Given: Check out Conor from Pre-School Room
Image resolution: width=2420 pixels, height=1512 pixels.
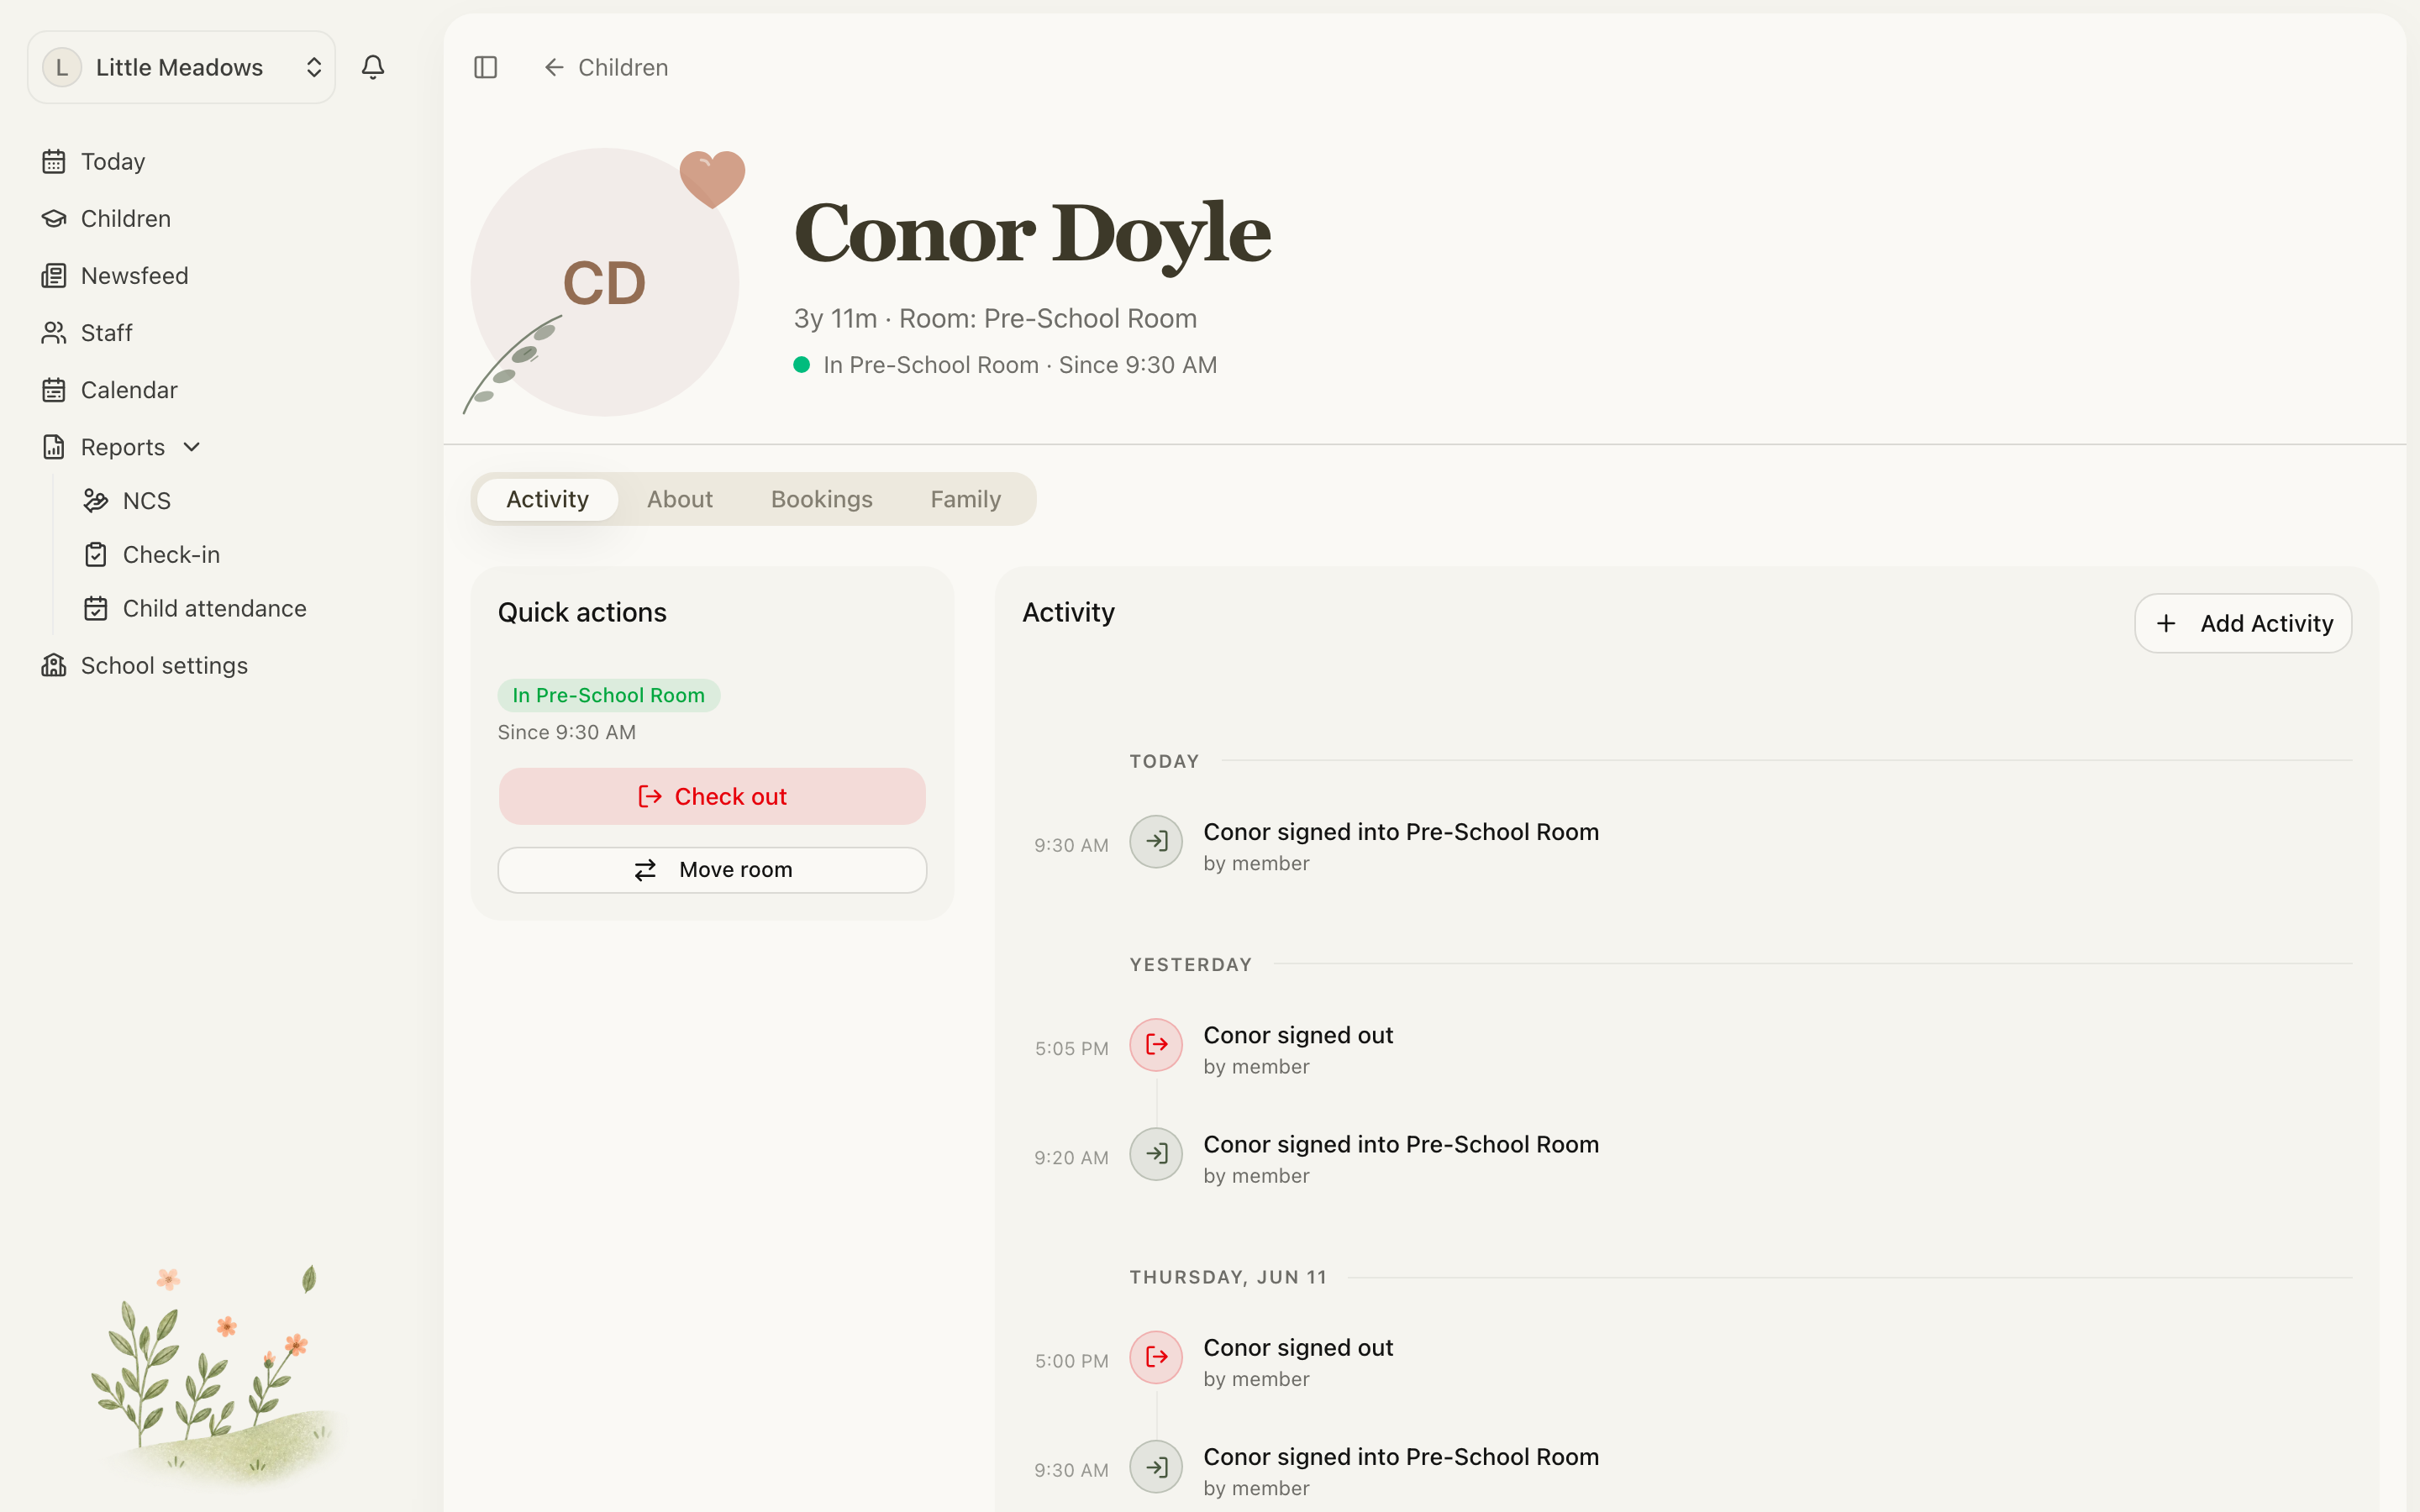Looking at the screenshot, I should pyautogui.click(x=712, y=796).
